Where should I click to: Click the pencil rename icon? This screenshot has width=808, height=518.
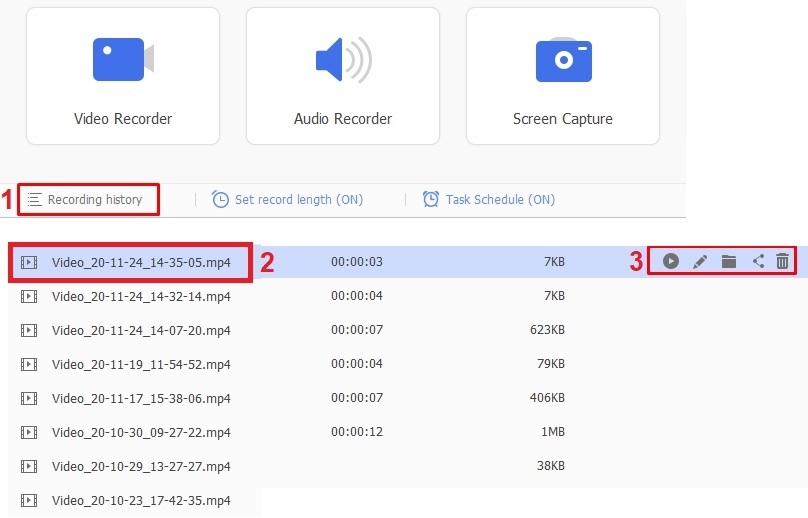pyautogui.click(x=700, y=261)
